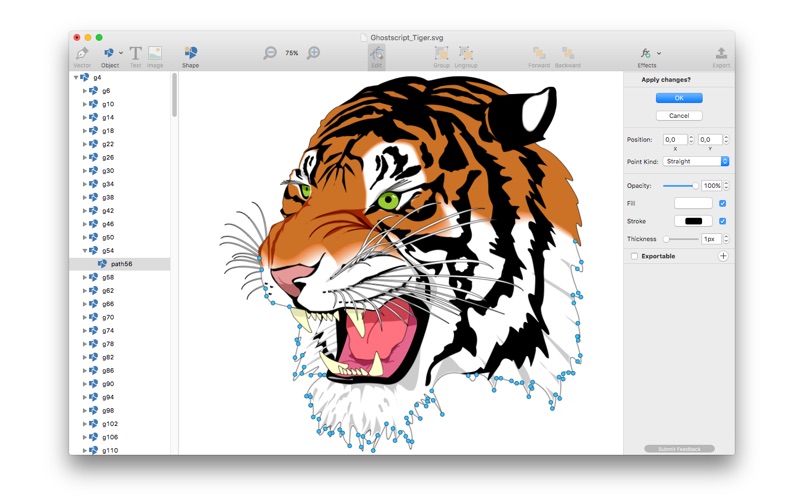
Task: Select the Vector pen tool
Action: pyautogui.click(x=82, y=53)
